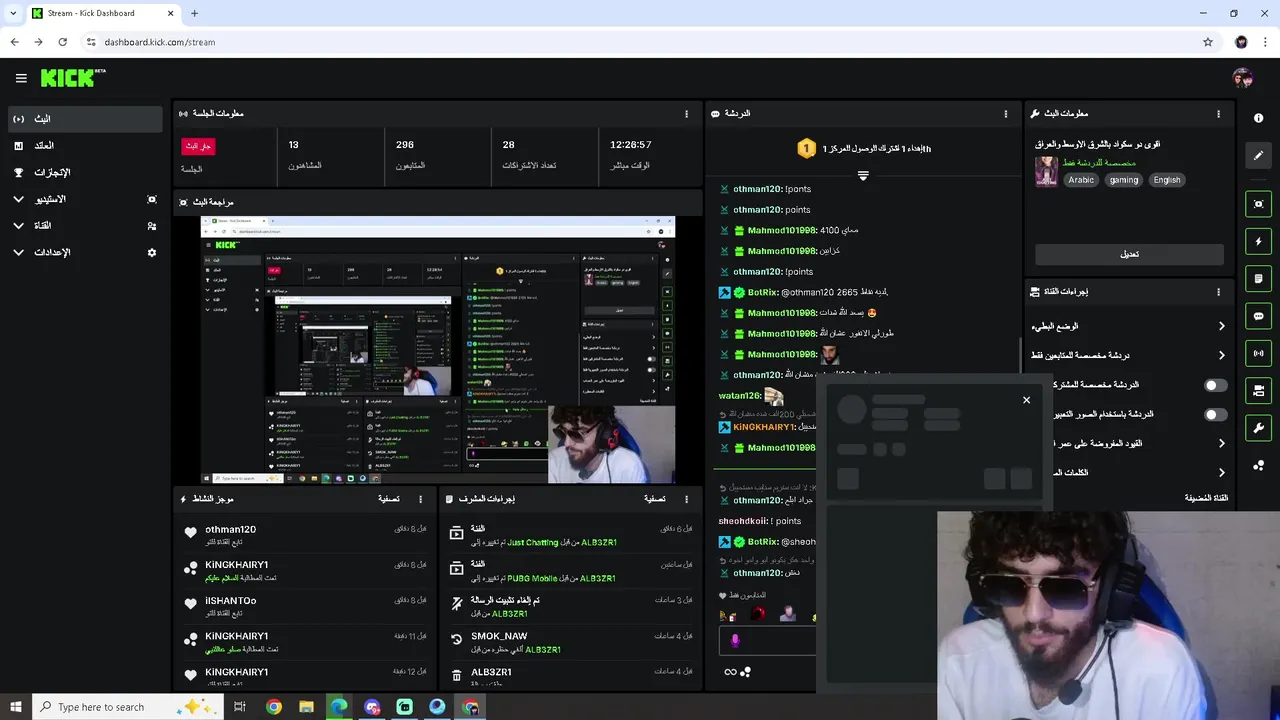1280x720 pixels.
Task: Select the broadcast signal icon in the right rail
Action: (x=1258, y=353)
